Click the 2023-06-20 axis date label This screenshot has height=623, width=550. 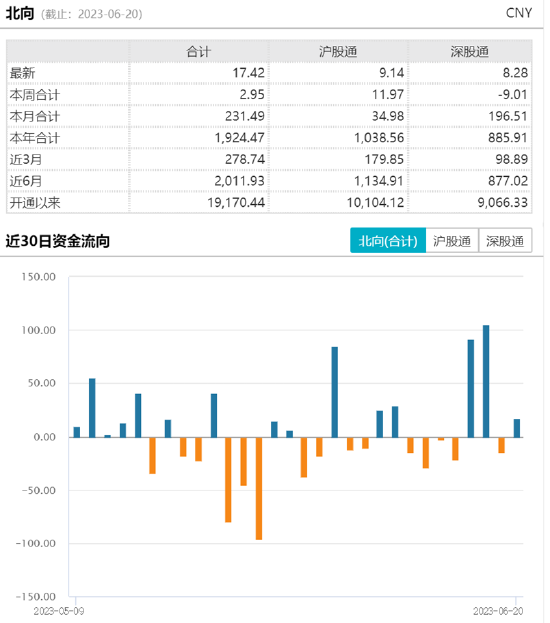pos(498,611)
